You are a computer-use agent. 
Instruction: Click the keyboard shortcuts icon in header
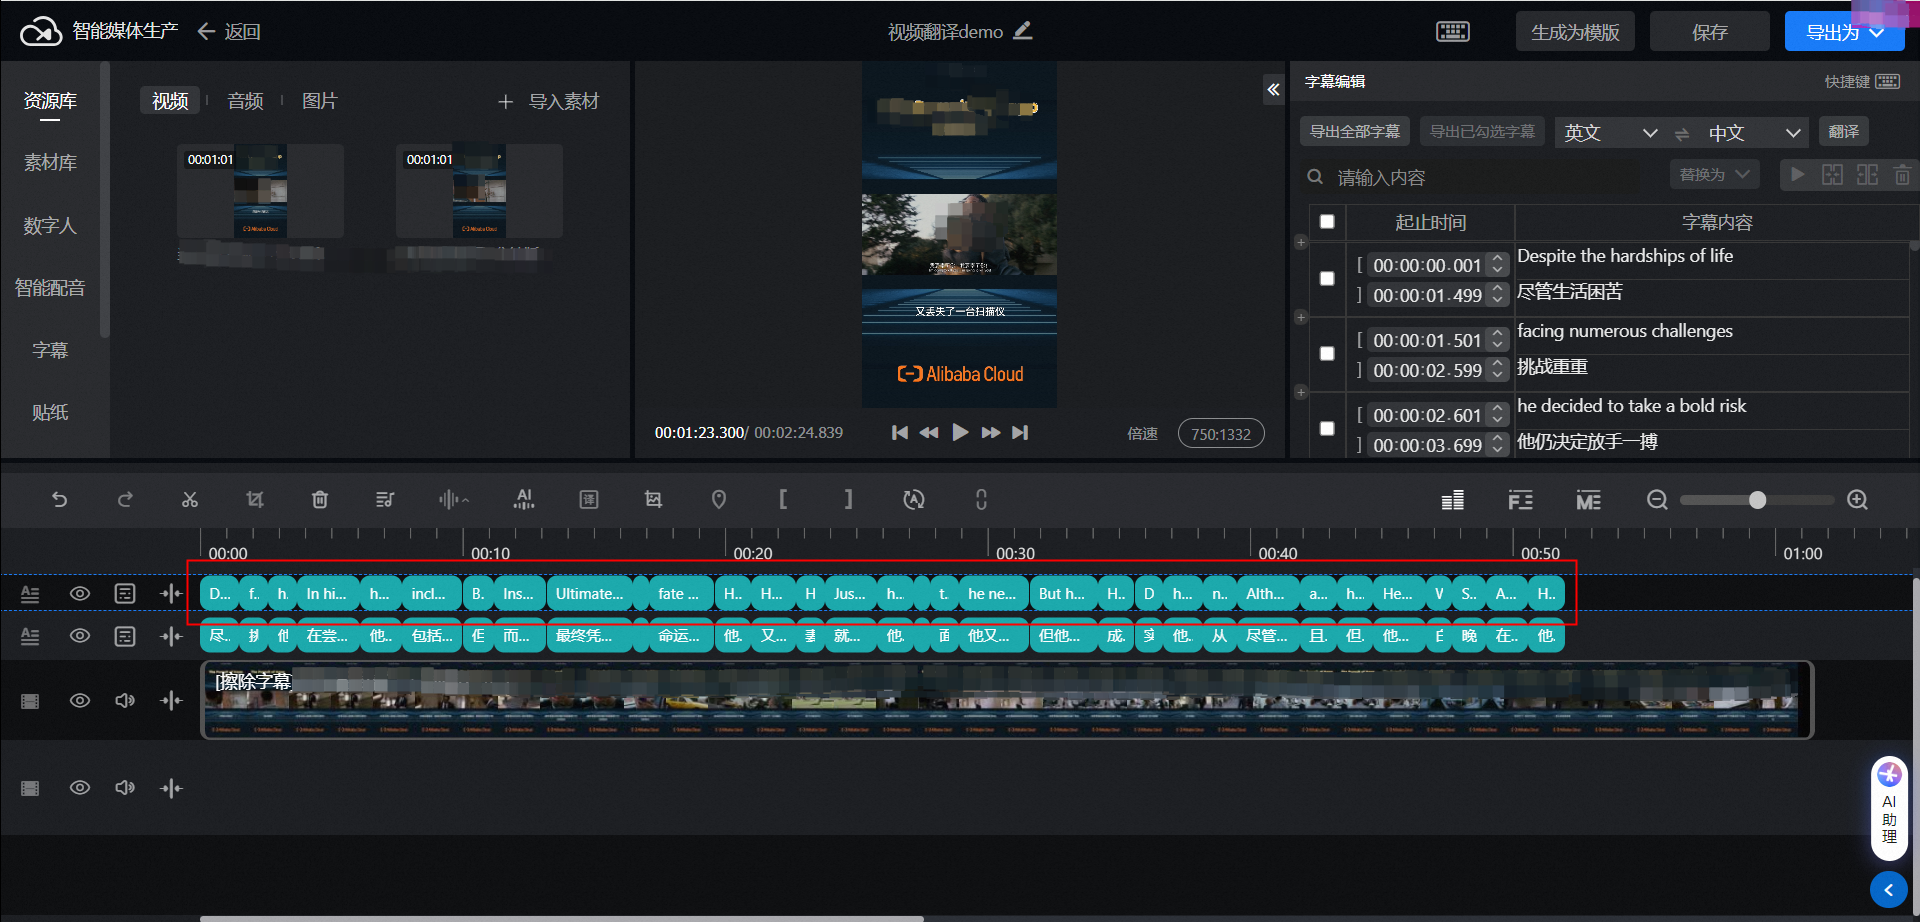point(1453,32)
